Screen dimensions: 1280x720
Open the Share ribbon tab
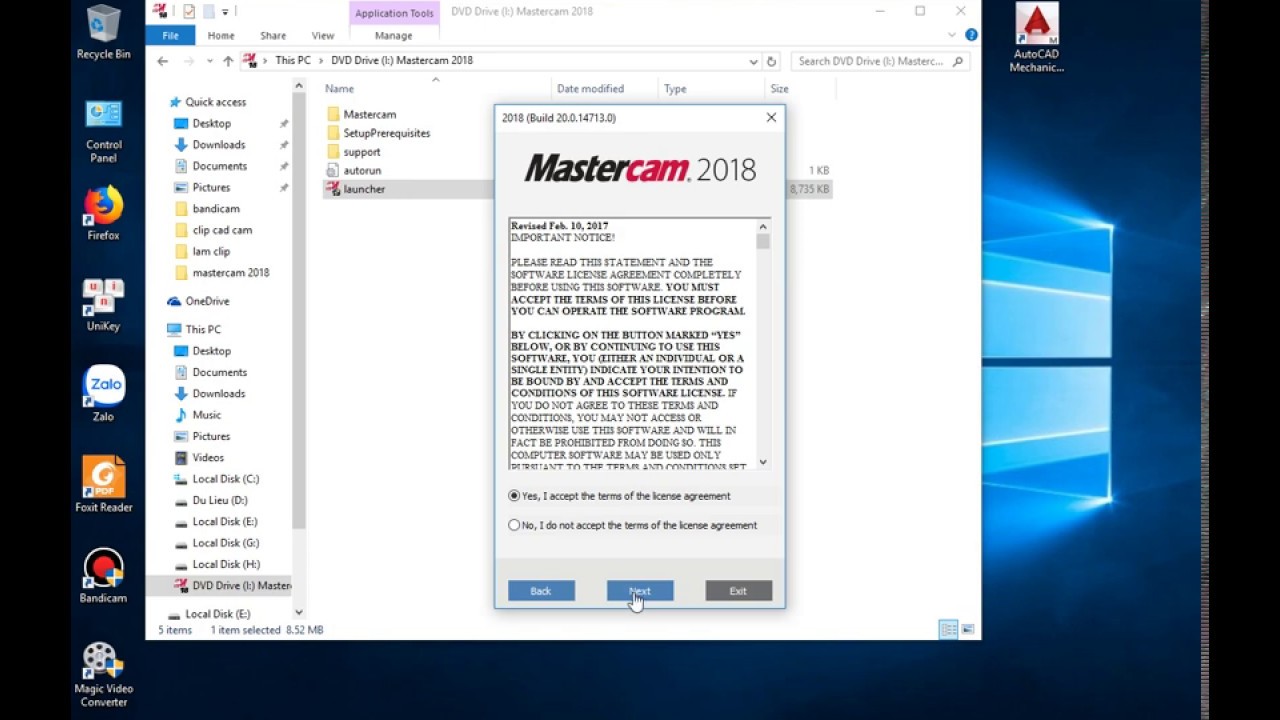point(273,35)
